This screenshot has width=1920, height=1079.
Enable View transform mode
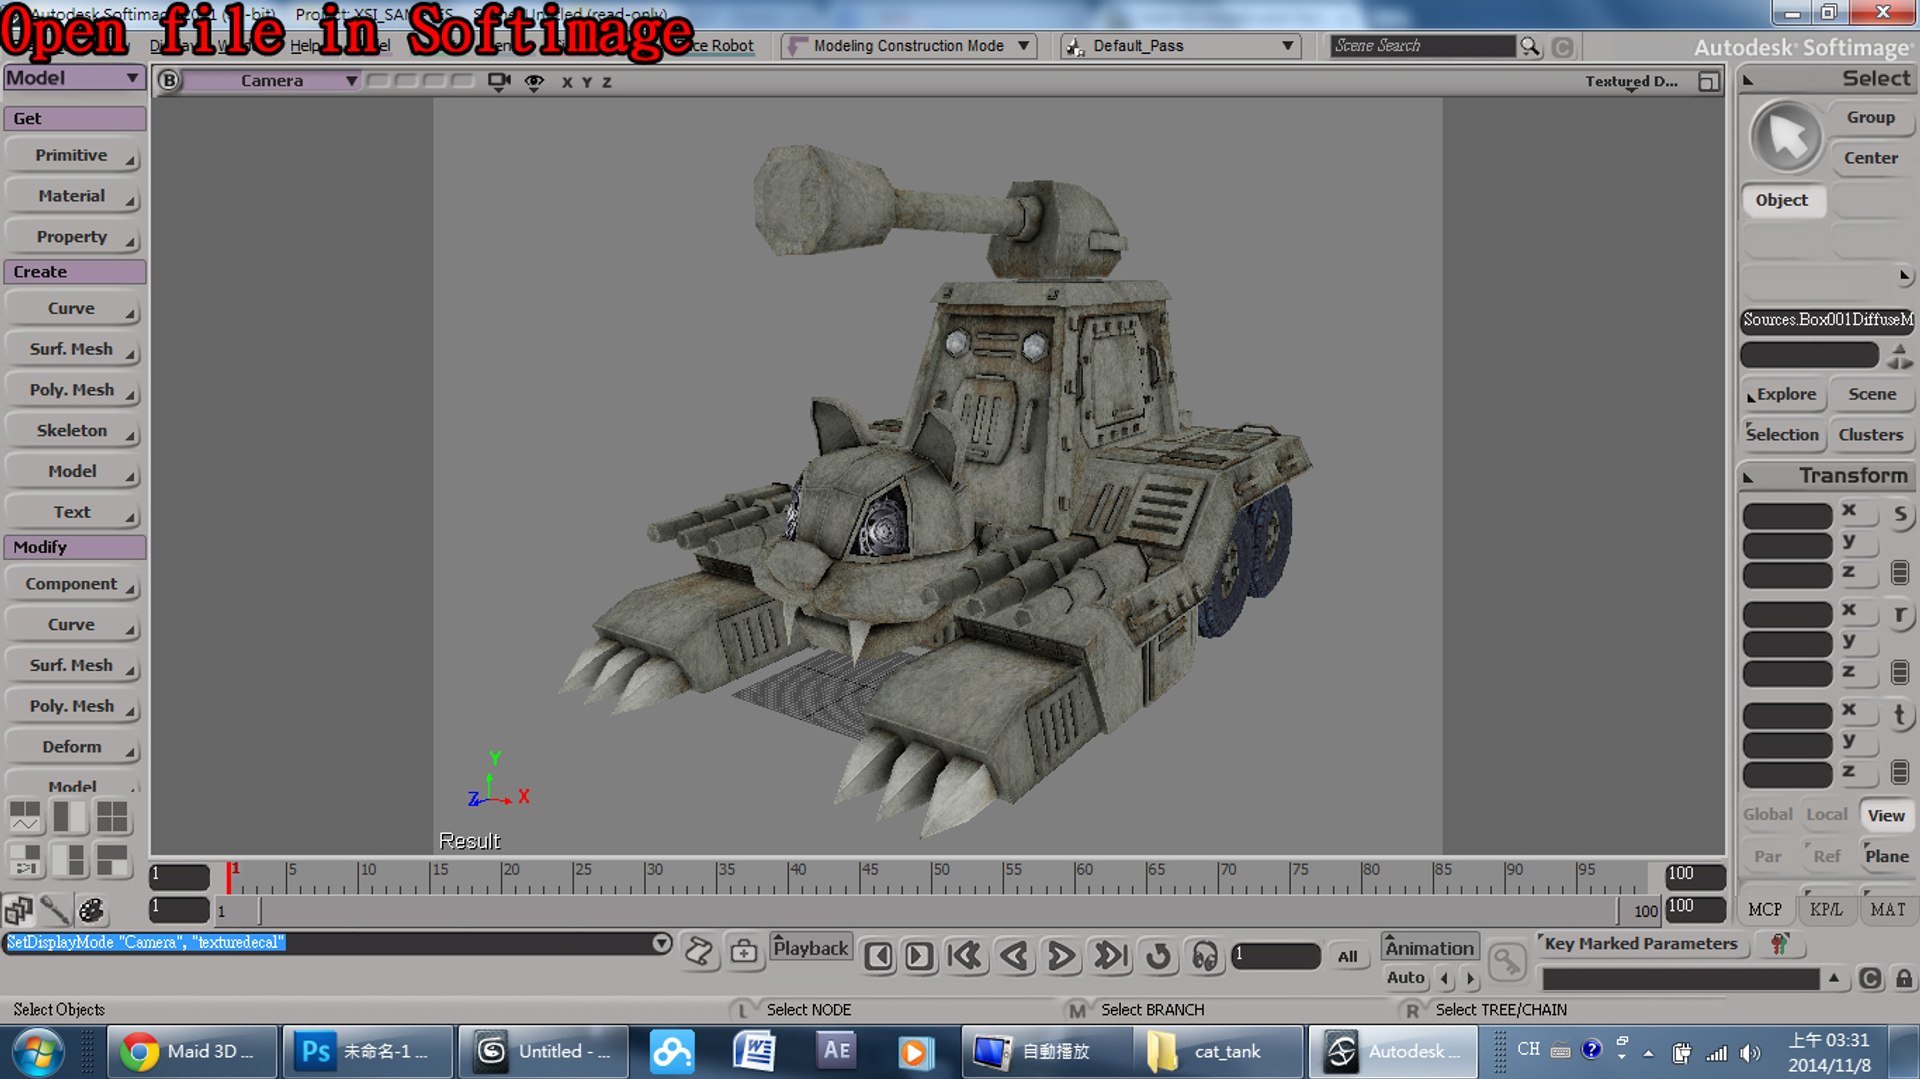pyautogui.click(x=1886, y=815)
